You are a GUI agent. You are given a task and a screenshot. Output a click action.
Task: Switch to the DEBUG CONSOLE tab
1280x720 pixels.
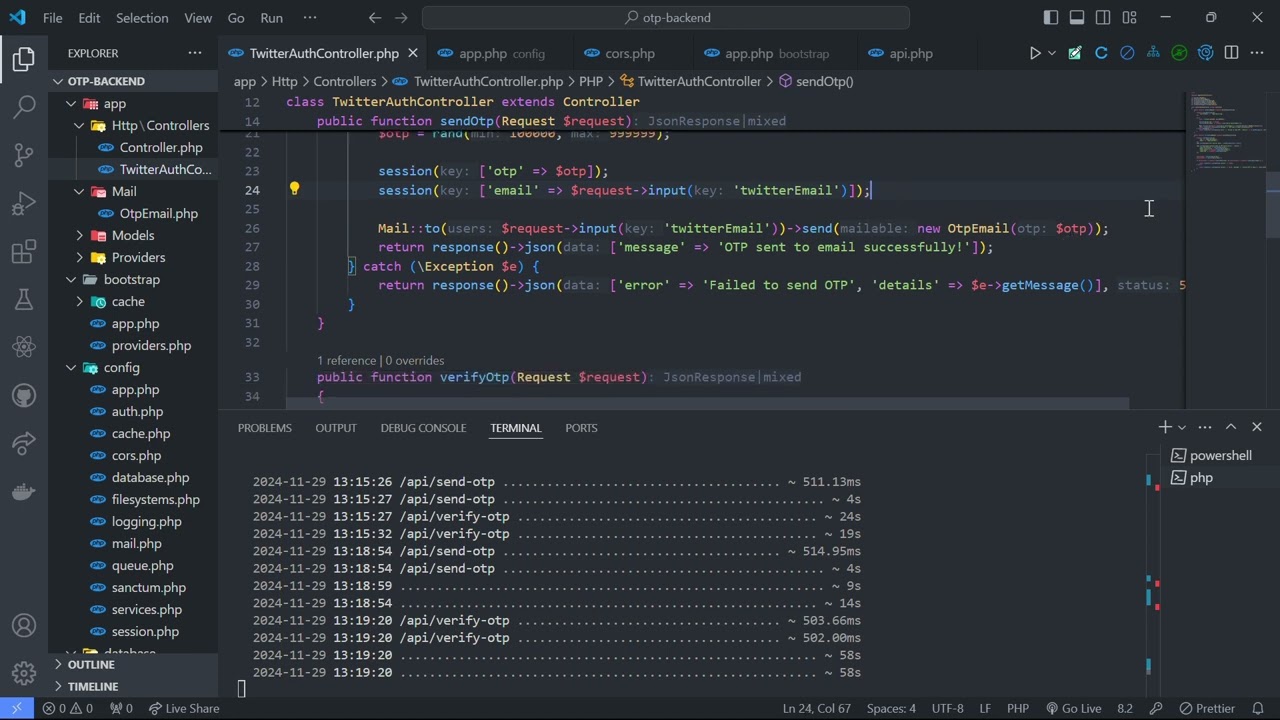(x=423, y=427)
